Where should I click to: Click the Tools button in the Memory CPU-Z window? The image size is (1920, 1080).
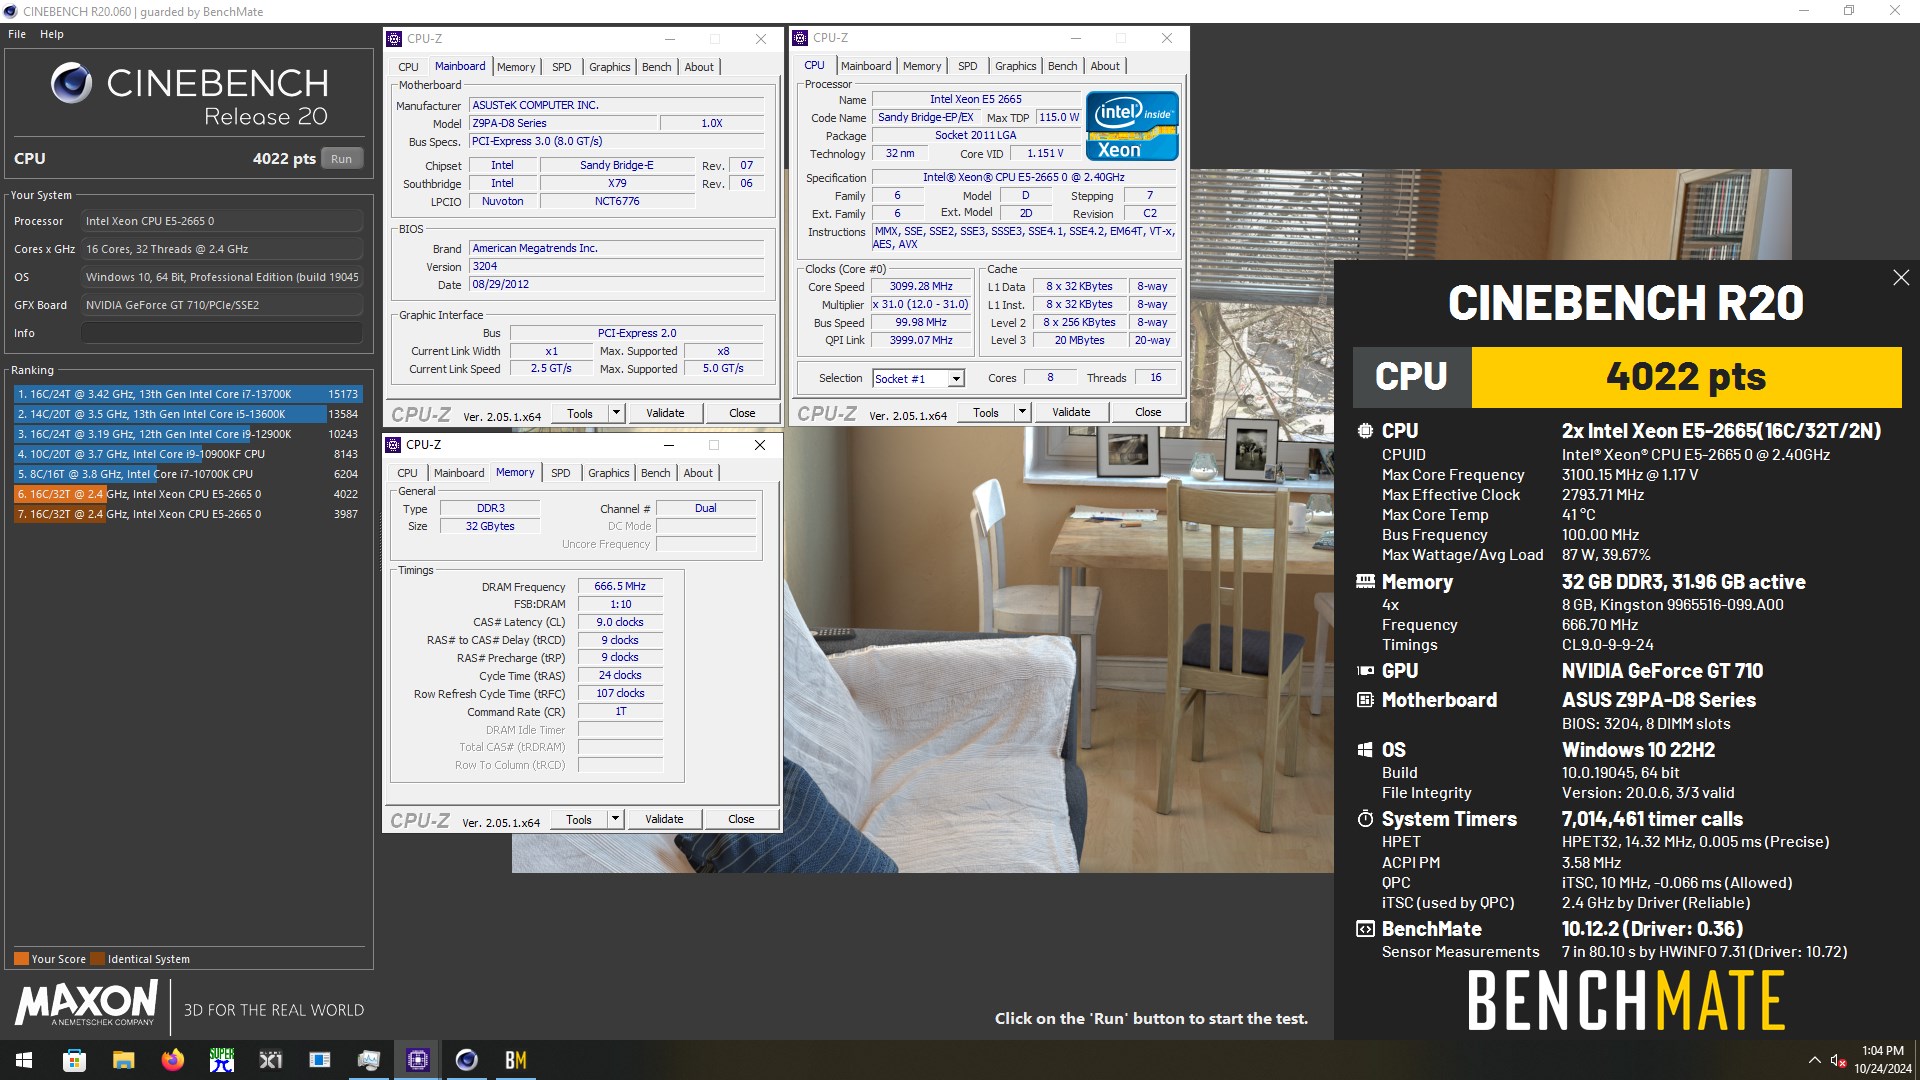click(x=578, y=819)
